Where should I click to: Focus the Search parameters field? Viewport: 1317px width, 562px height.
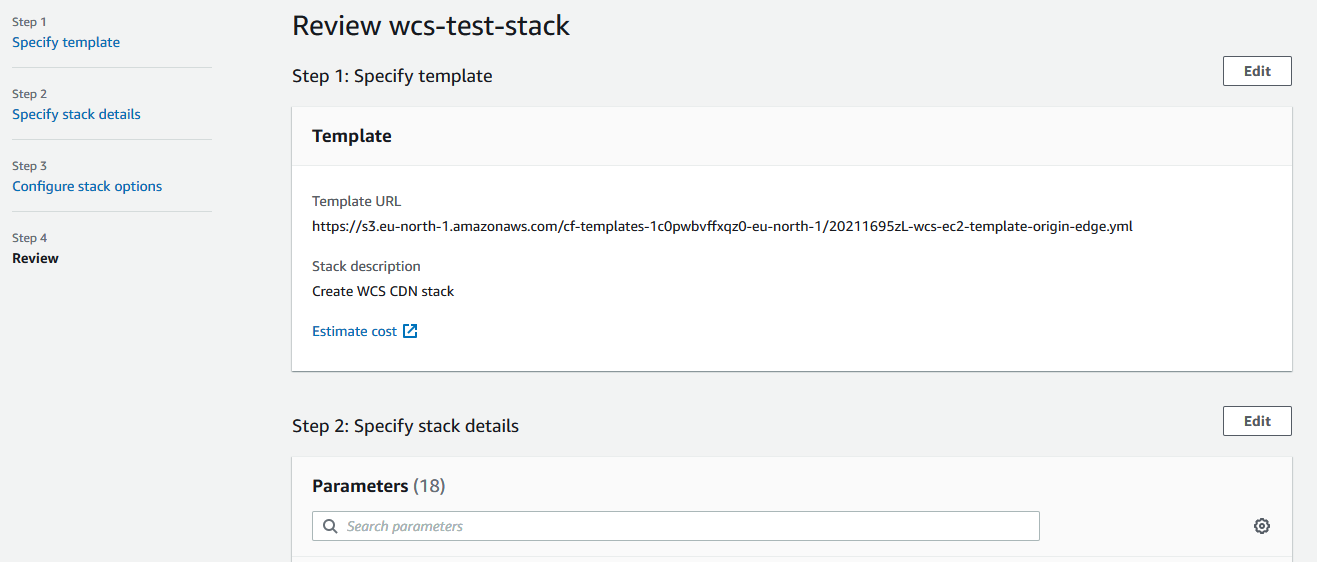690,526
